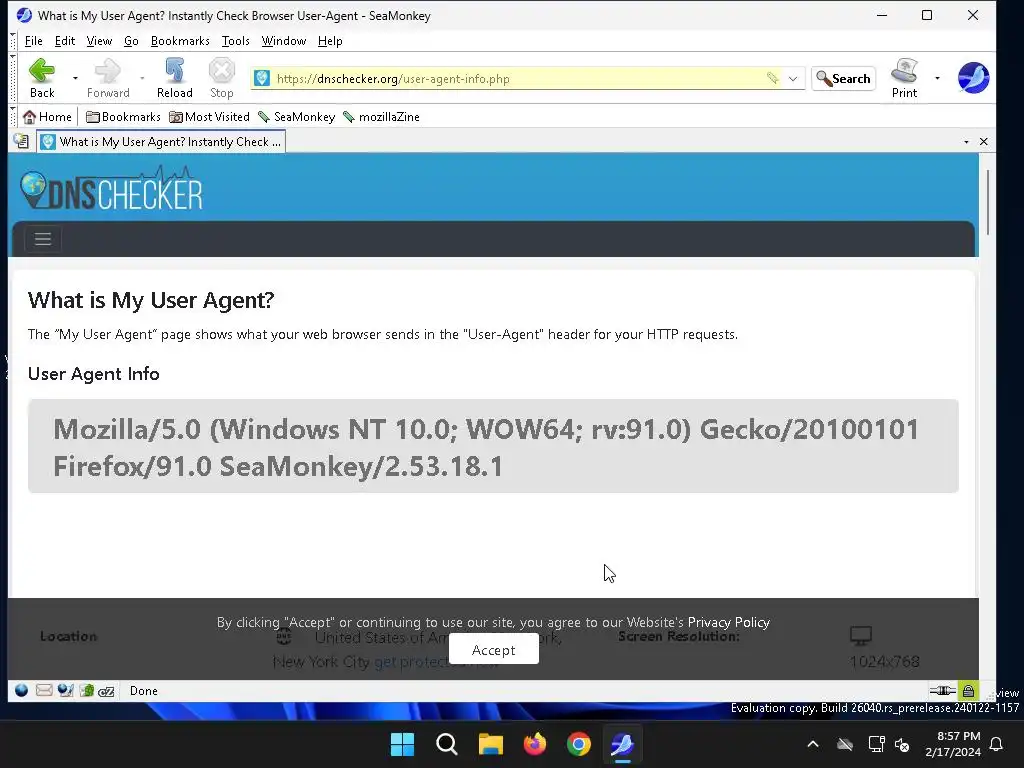Show hidden system tray icons chevron
This screenshot has width=1024, height=768.
point(813,744)
